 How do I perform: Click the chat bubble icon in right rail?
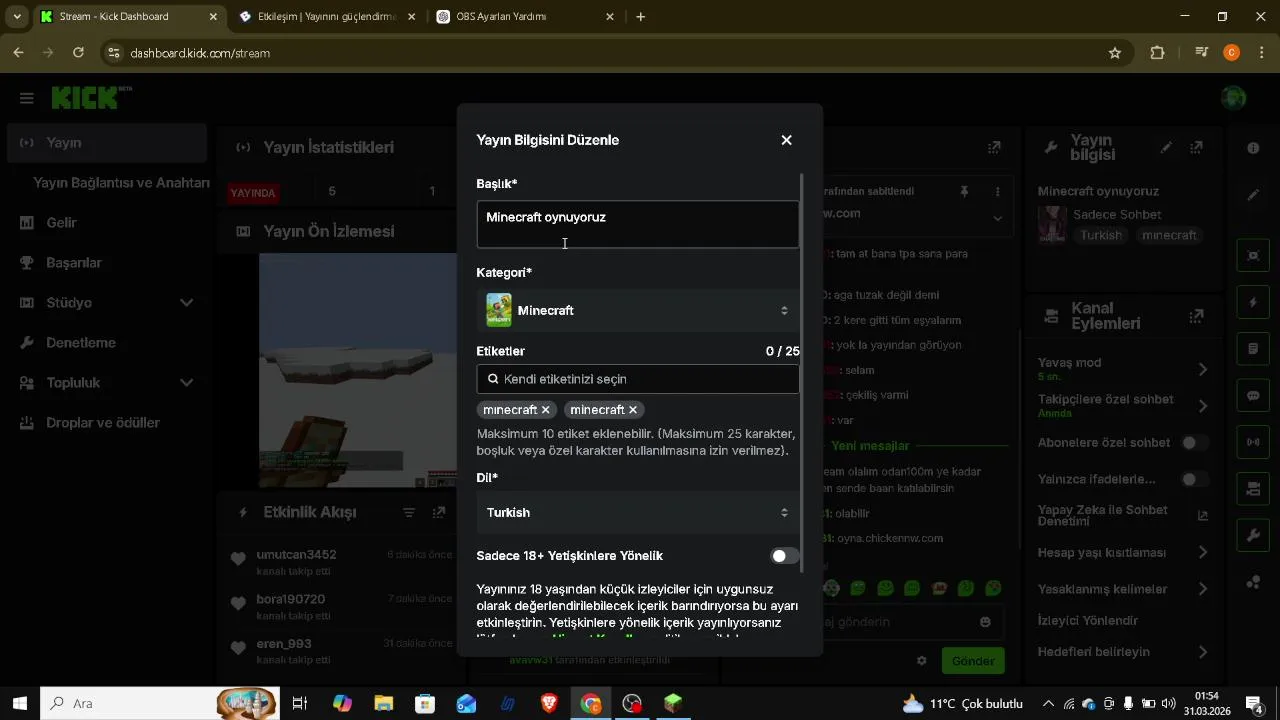point(1253,396)
